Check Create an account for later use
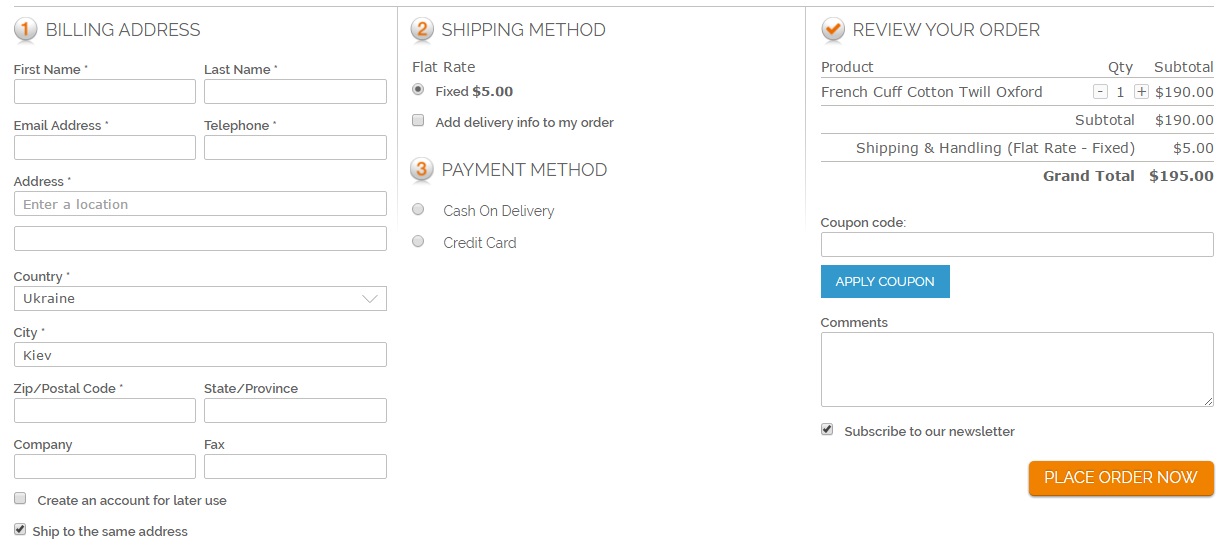 coord(20,498)
